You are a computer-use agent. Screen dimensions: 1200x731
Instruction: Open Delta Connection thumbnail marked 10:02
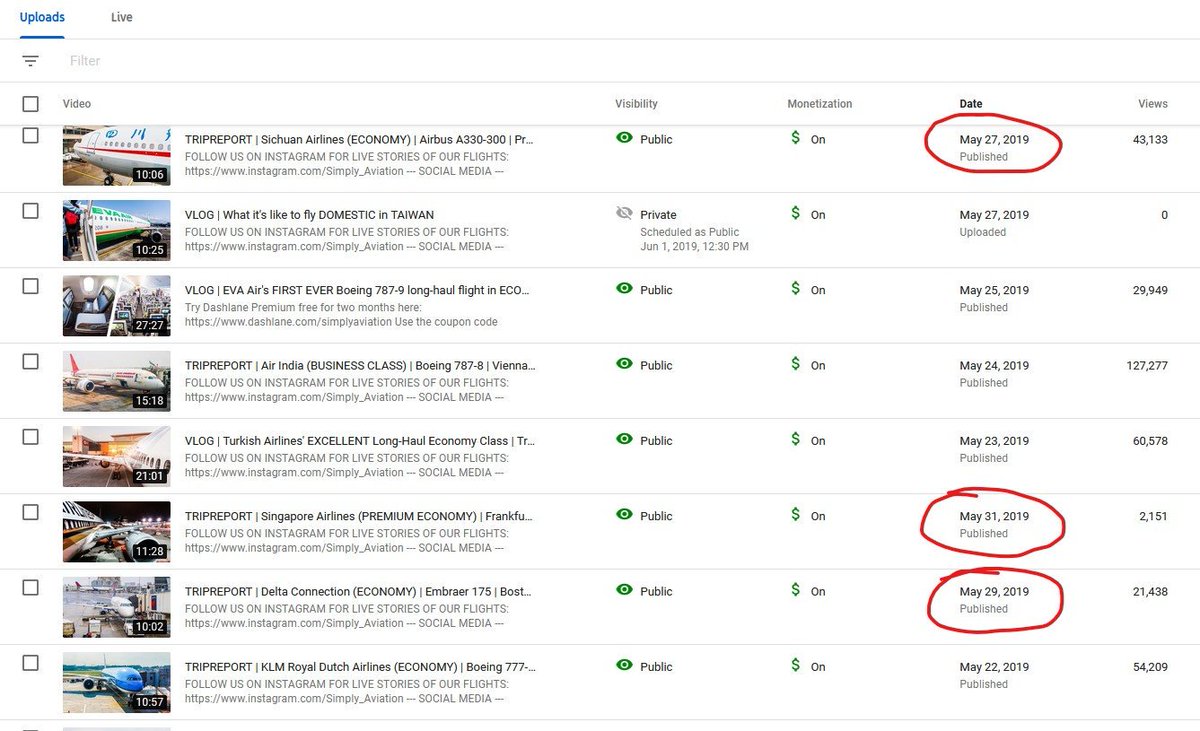(116, 607)
